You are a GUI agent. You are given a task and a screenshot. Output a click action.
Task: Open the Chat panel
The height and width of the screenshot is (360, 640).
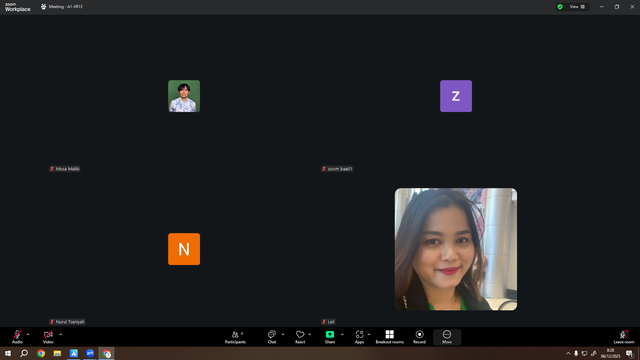pyautogui.click(x=271, y=337)
